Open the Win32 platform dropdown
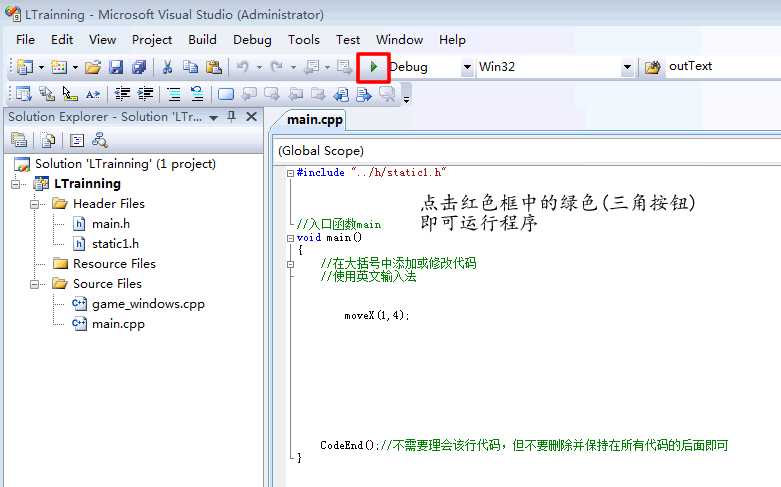781x487 pixels. 627,67
